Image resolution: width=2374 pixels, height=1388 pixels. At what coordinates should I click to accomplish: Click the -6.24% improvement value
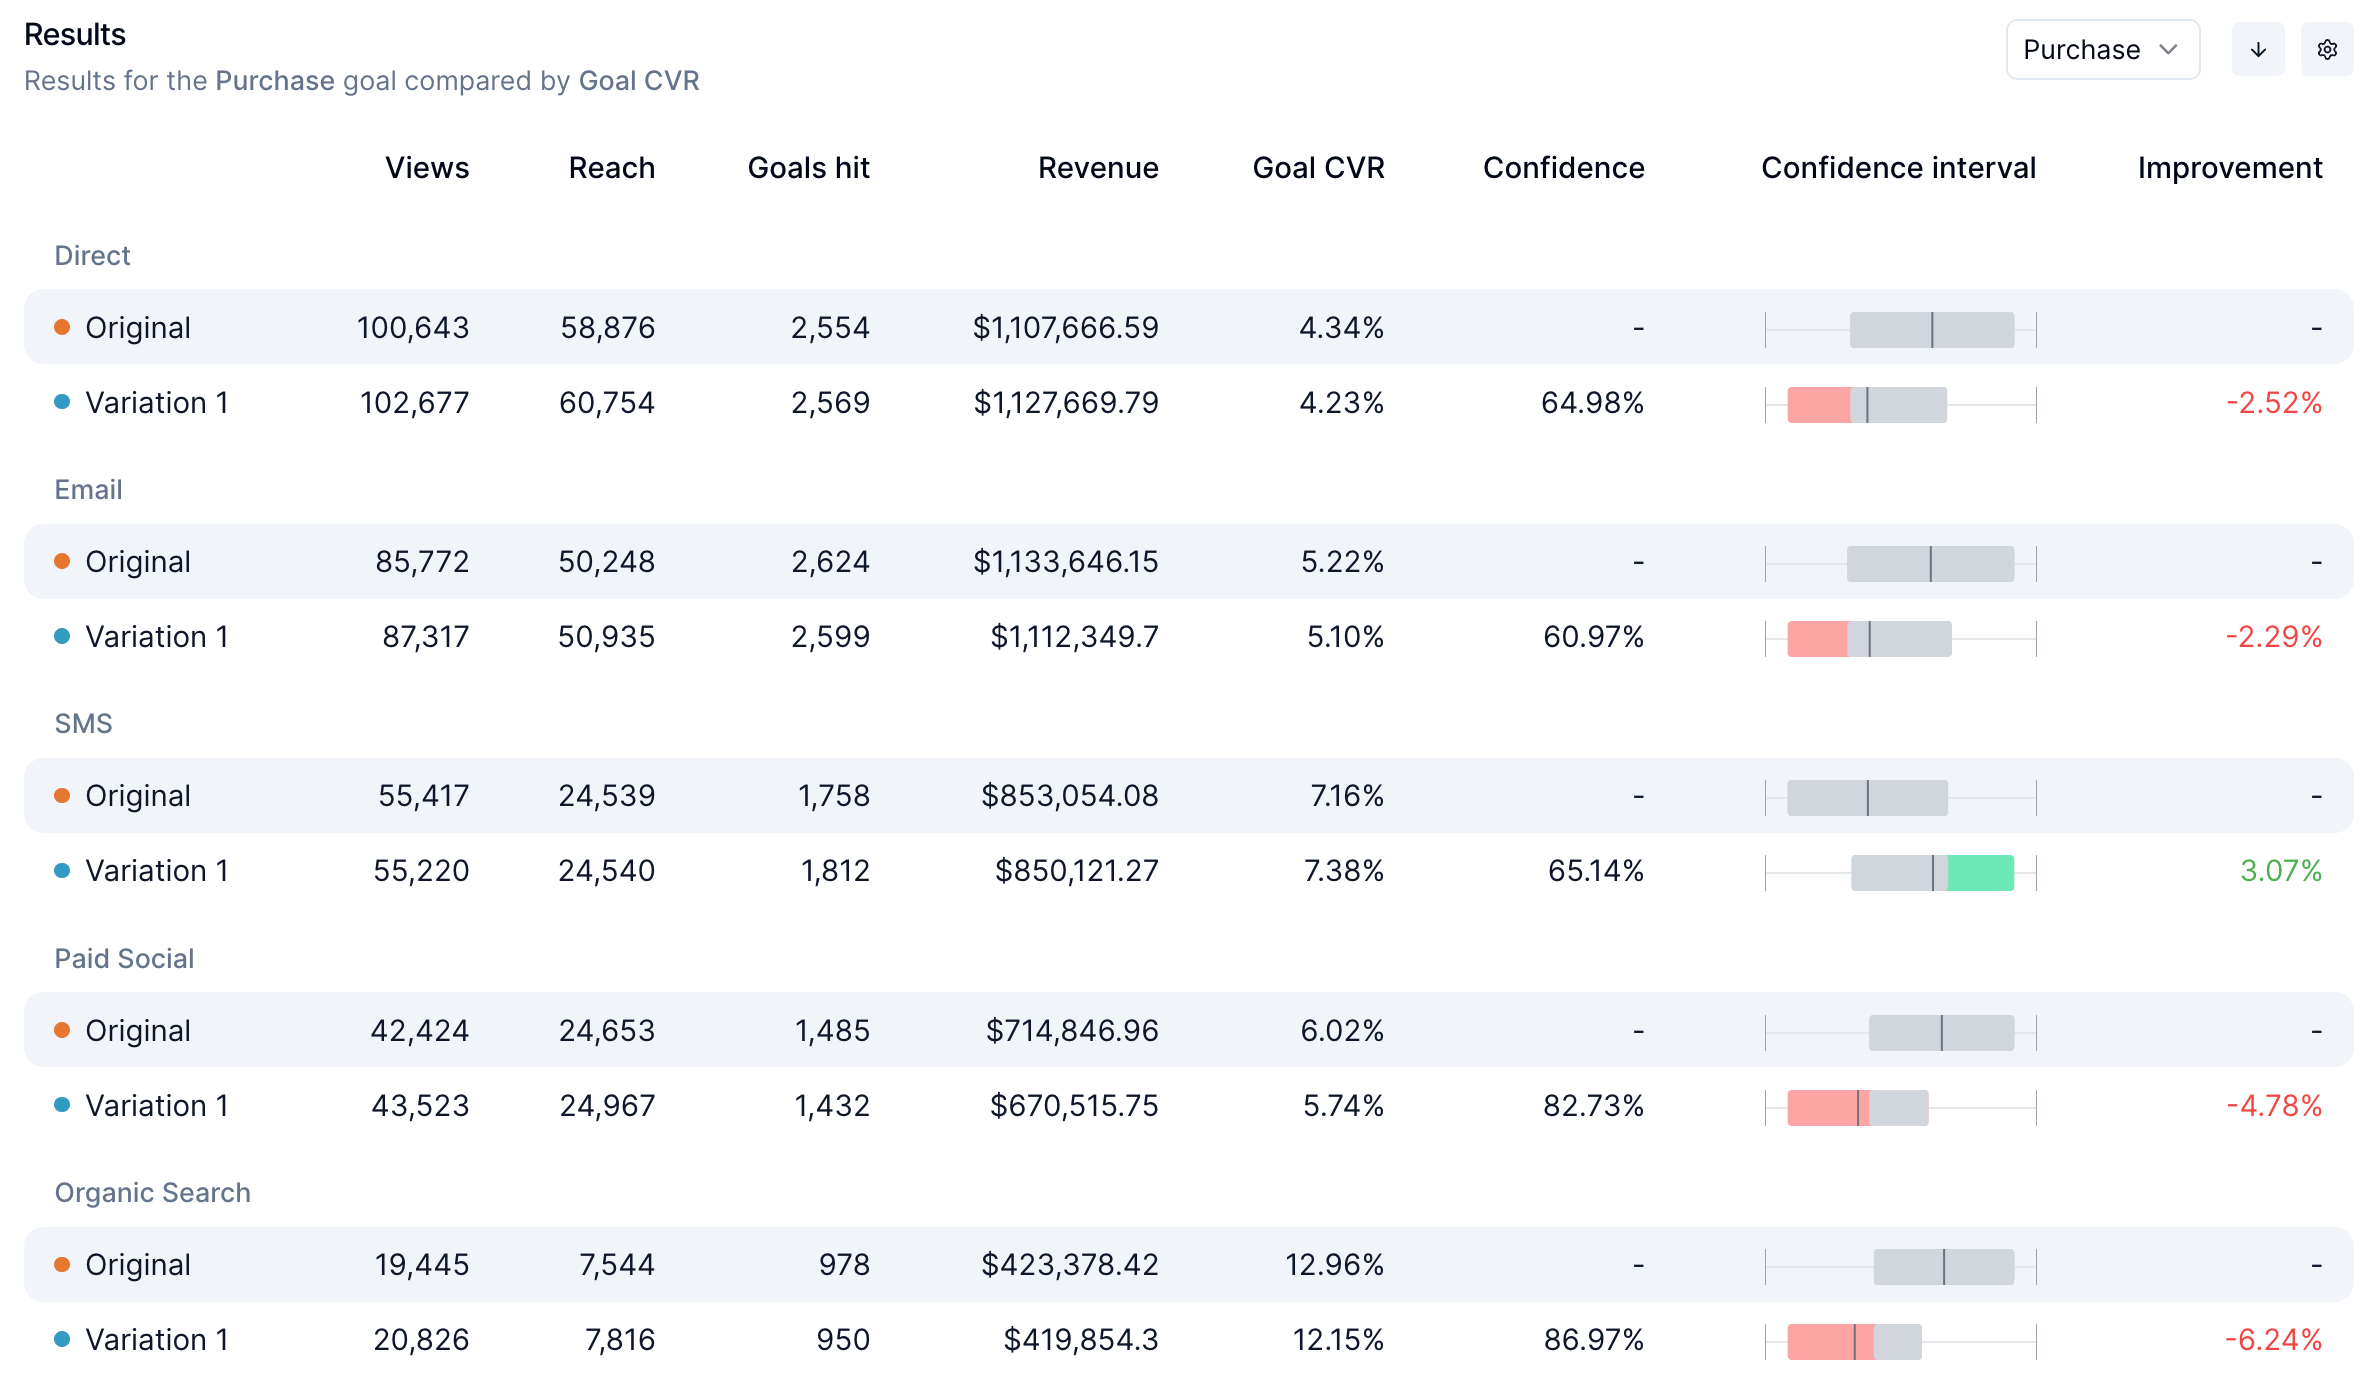2272,1340
